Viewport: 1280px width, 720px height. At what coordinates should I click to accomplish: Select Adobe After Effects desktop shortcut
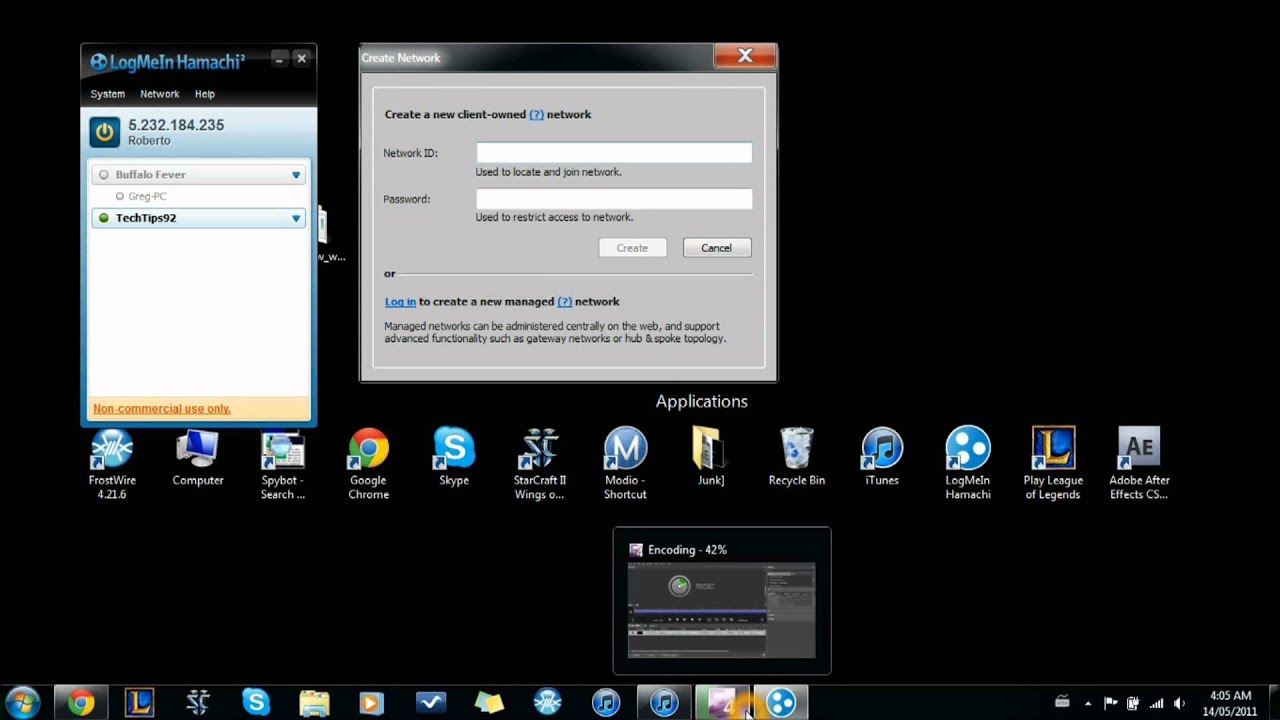click(x=1138, y=463)
